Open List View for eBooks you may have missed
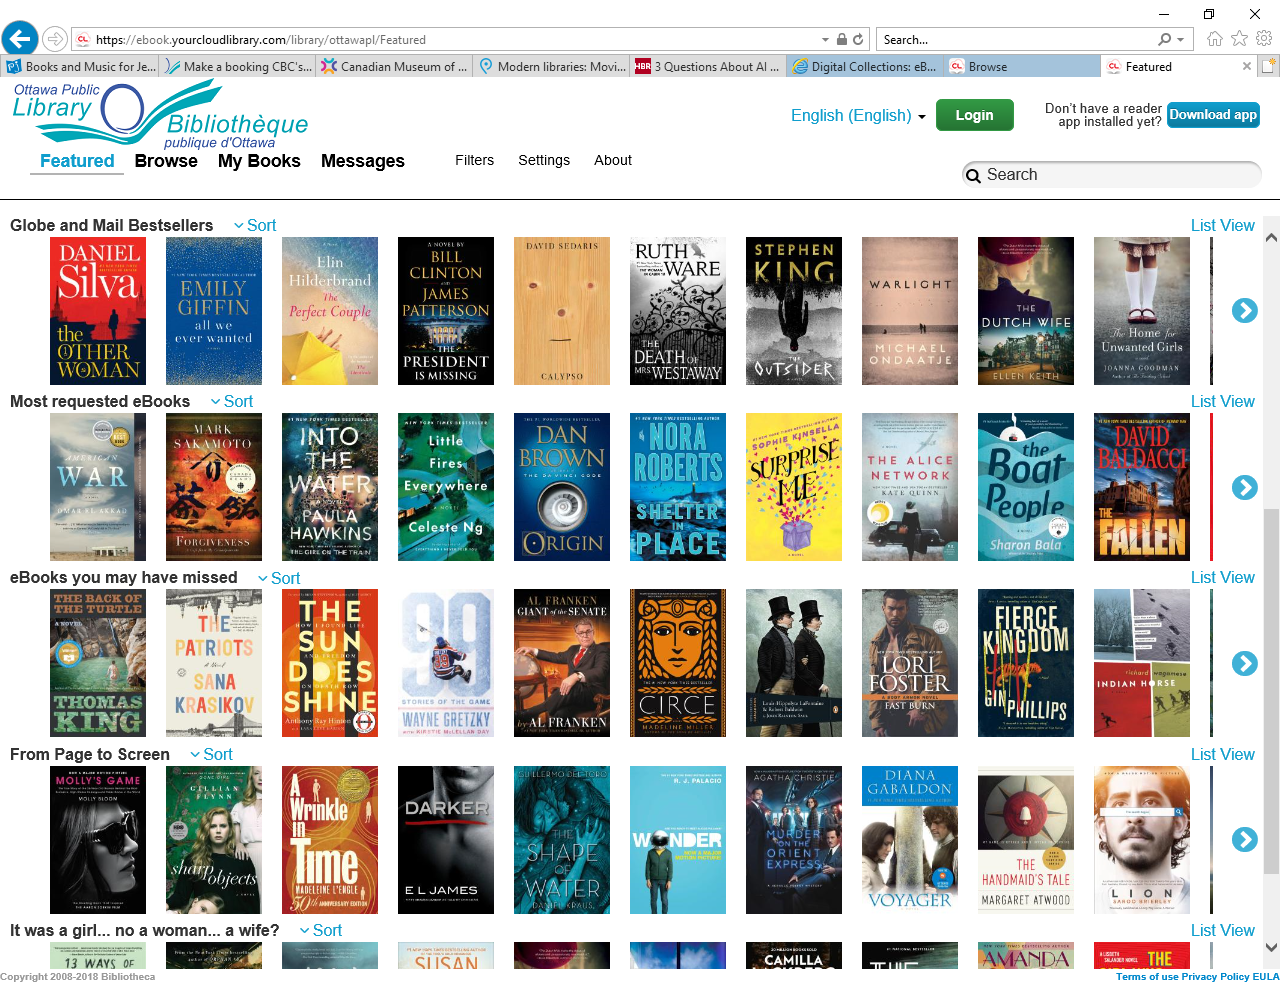The width and height of the screenshot is (1280, 984). [1222, 578]
